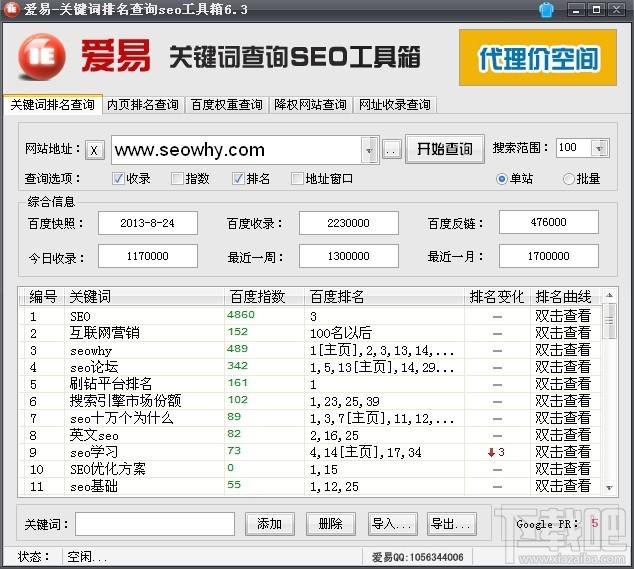Click the keyword list scrollbar thumb

(x=609, y=321)
